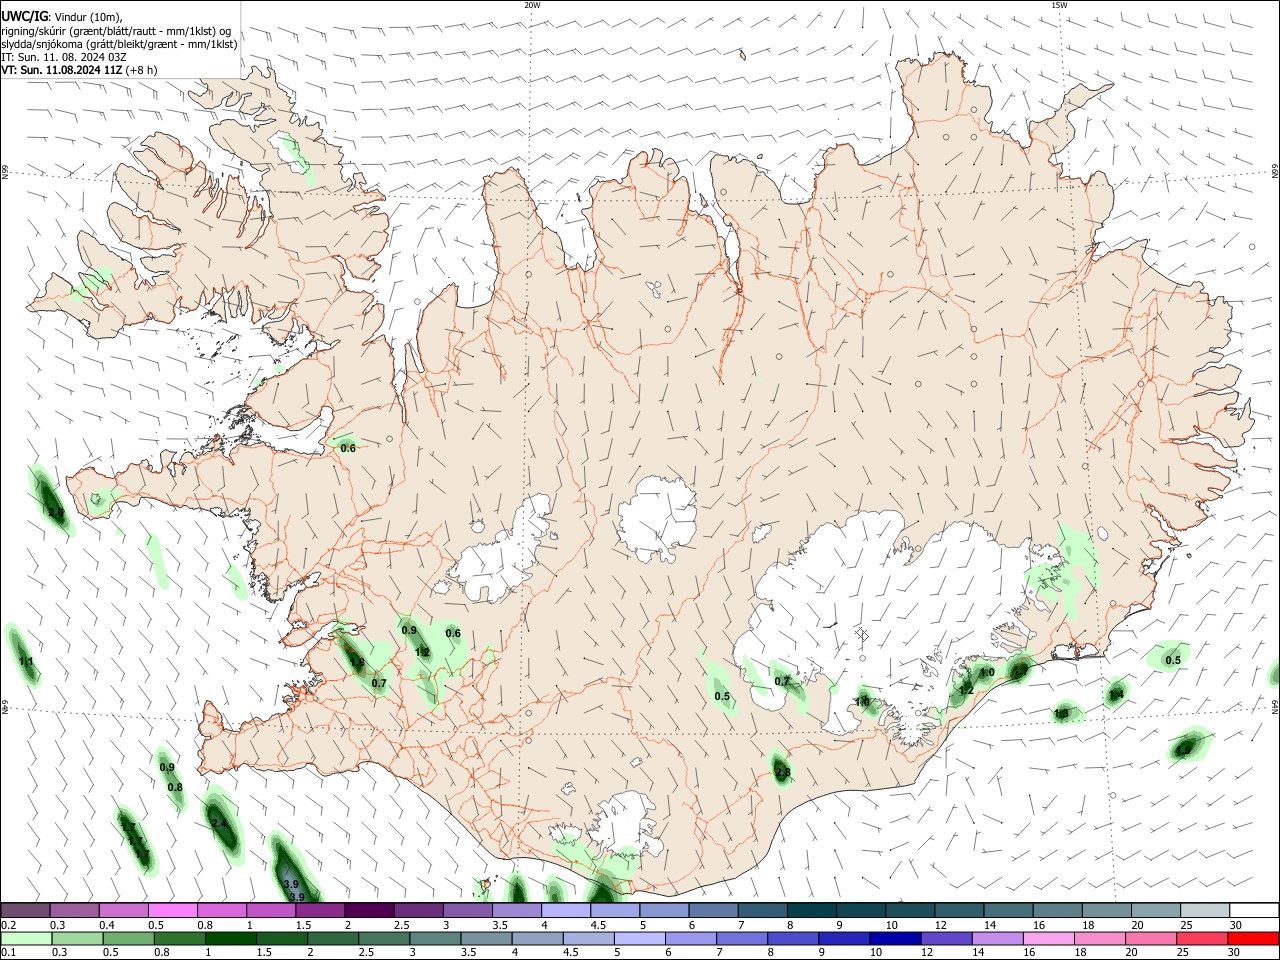
Task: Select the crimson swatch labeled 25 in lower legend
Action: [x=1202, y=938]
